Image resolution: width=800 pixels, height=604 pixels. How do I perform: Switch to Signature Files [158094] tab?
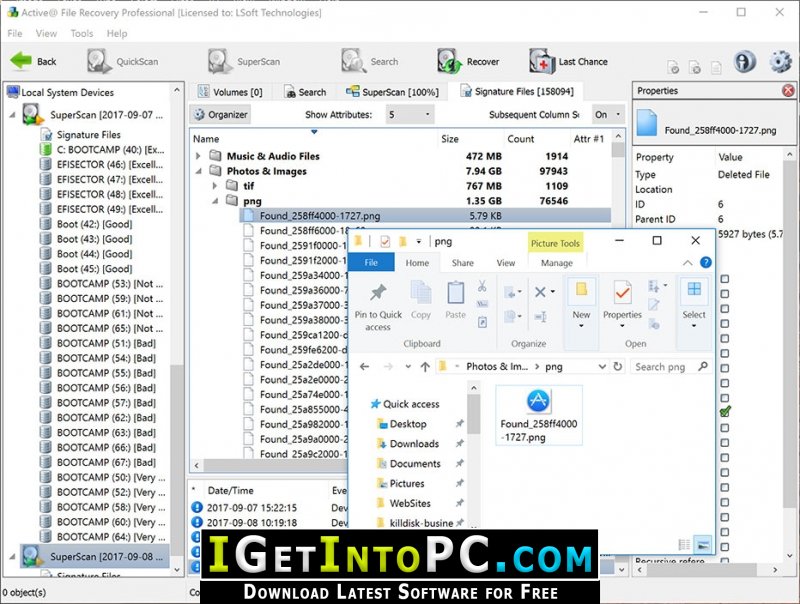coord(517,91)
